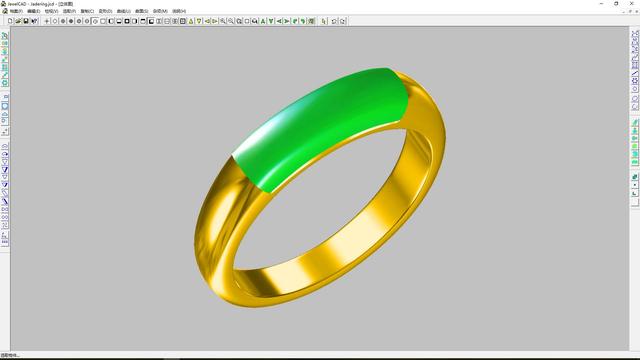Click the crosshair plus icon in the toolbar

click(x=47, y=21)
